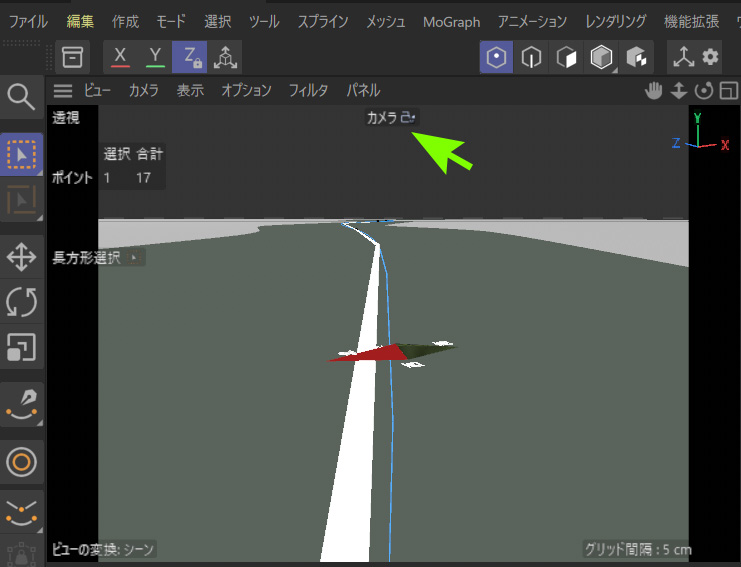Screen dimensions: 741x567
Task: Select the Move tool
Action: tap(21, 257)
